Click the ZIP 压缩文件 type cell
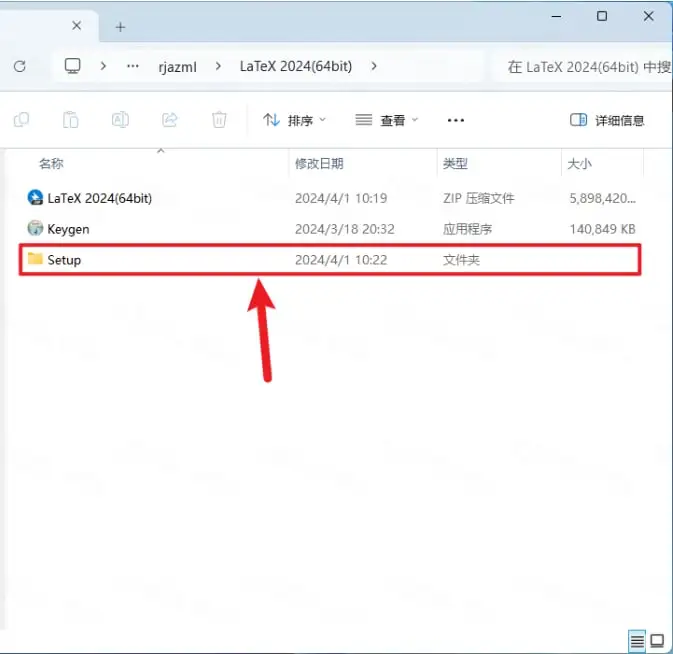The height and width of the screenshot is (654, 673). 479,198
